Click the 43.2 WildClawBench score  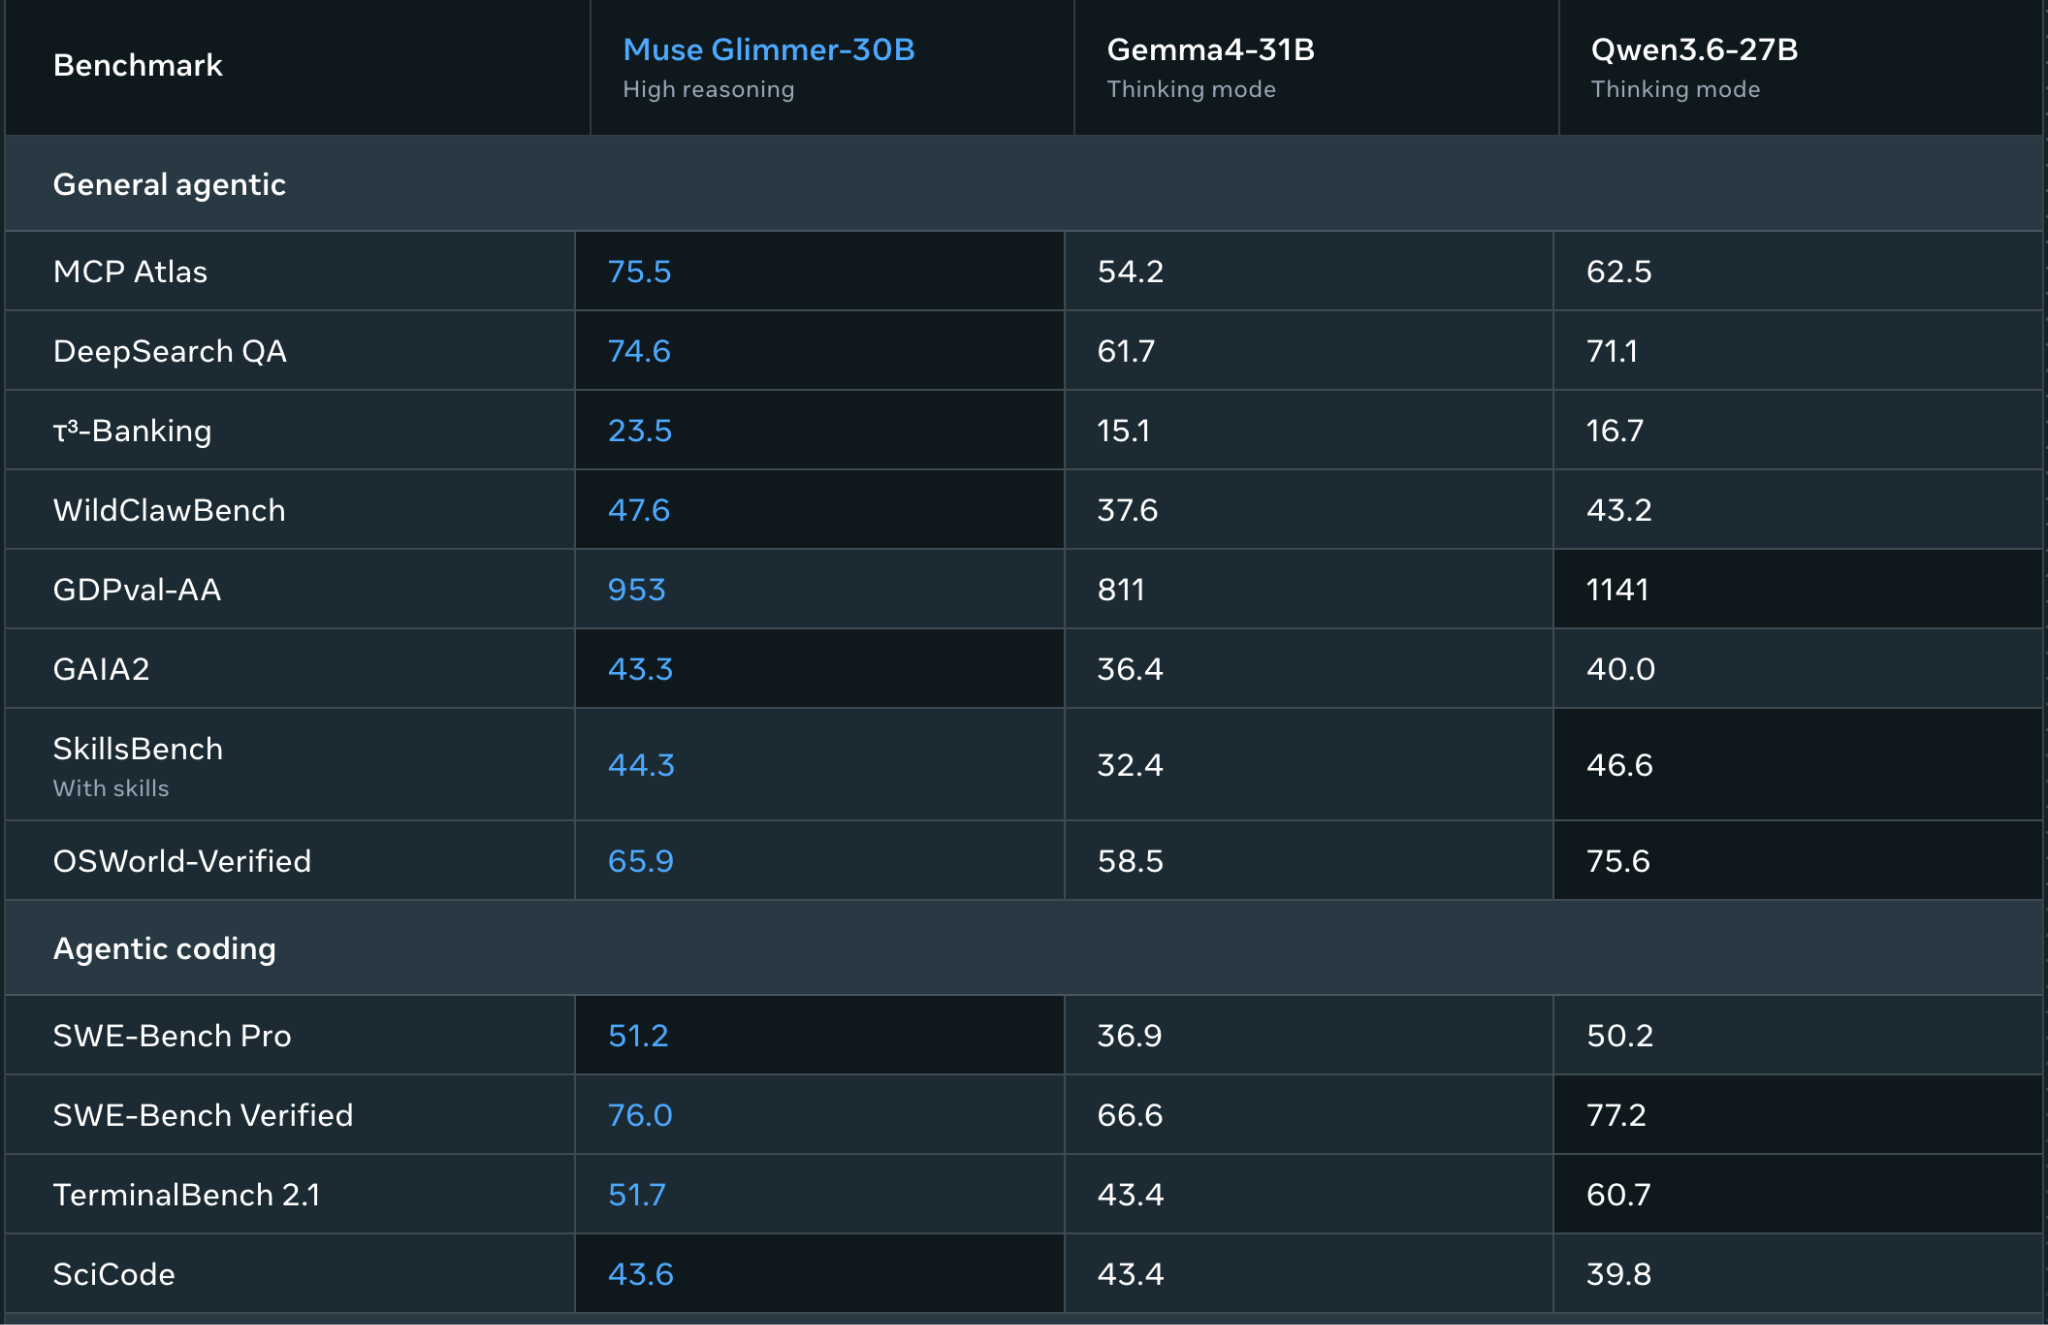tap(1619, 510)
